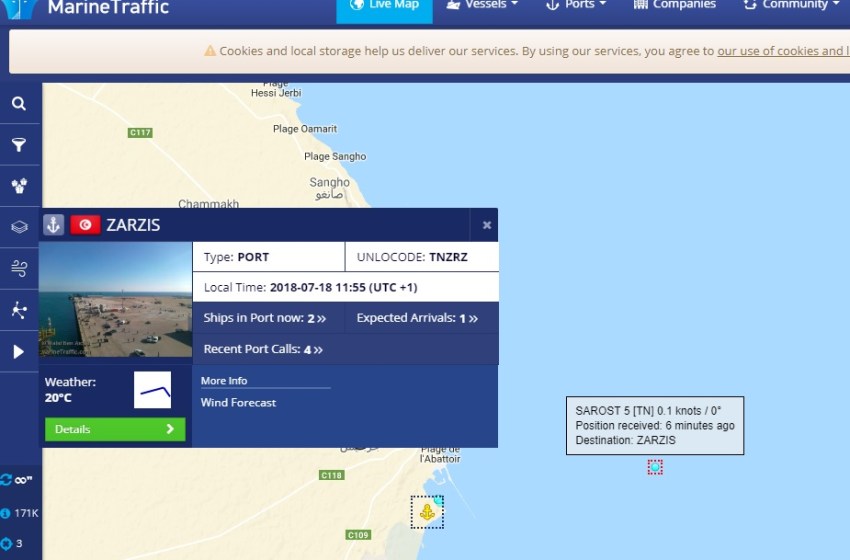Click the counter showing 3
This screenshot has height=560, width=850.
point(12,543)
